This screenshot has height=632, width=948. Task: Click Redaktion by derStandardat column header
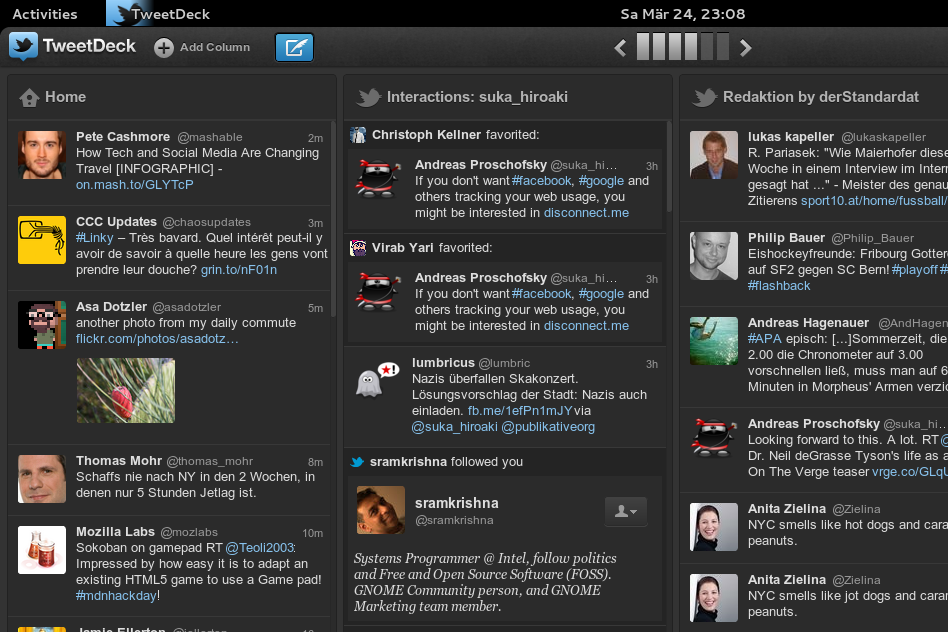820,97
